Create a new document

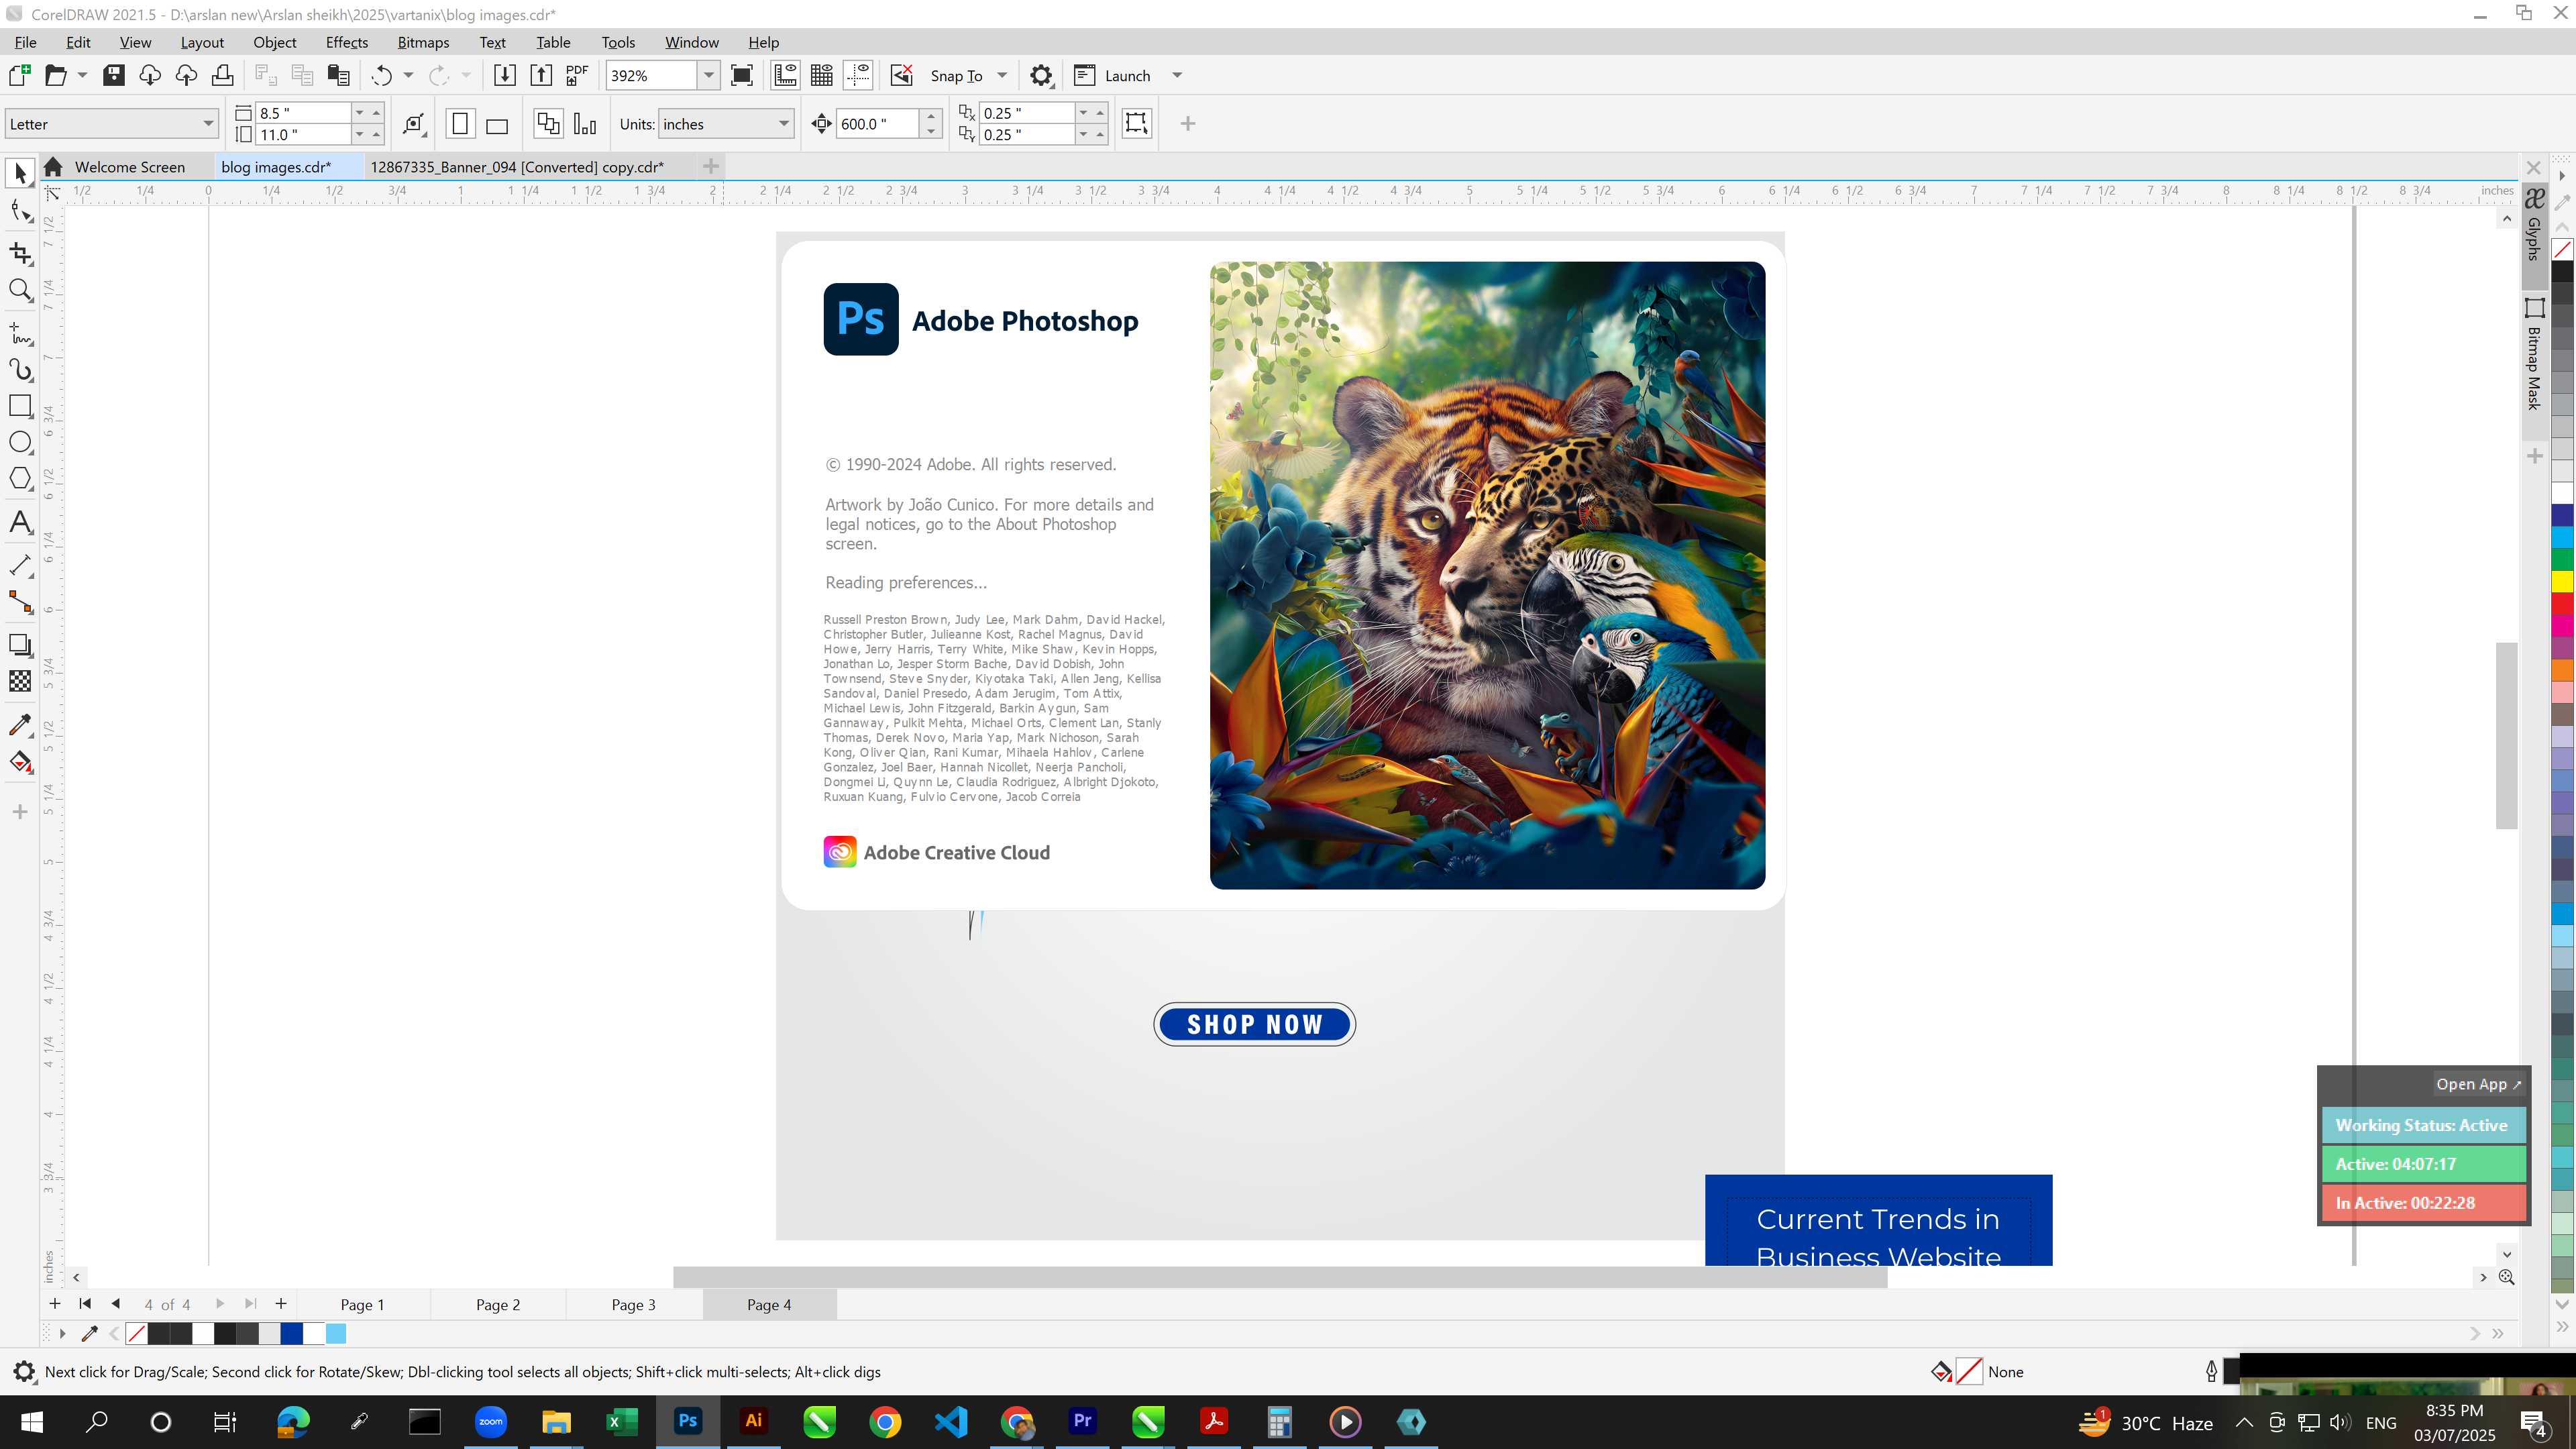point(19,75)
